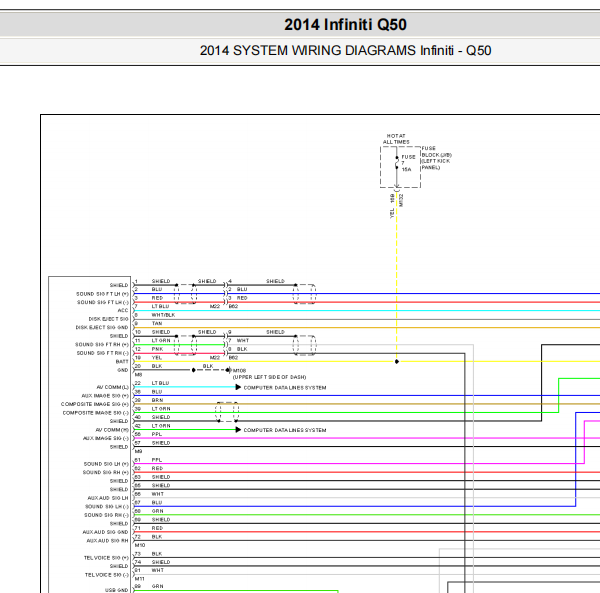The image size is (600, 593).
Task: Click the 'DISK EJECT SIG GND' label
Action: [102, 327]
